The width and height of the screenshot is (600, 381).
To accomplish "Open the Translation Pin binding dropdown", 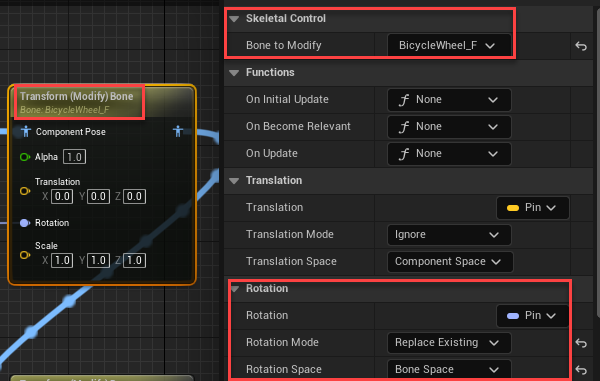I will (x=532, y=208).
